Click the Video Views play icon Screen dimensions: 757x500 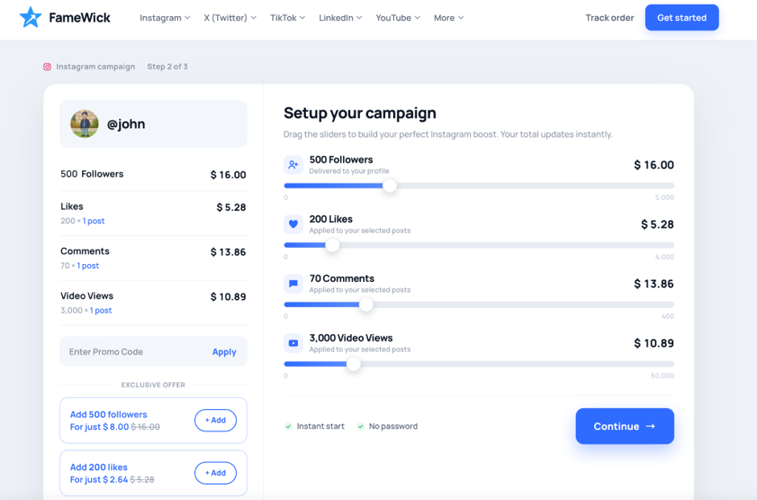[293, 343]
